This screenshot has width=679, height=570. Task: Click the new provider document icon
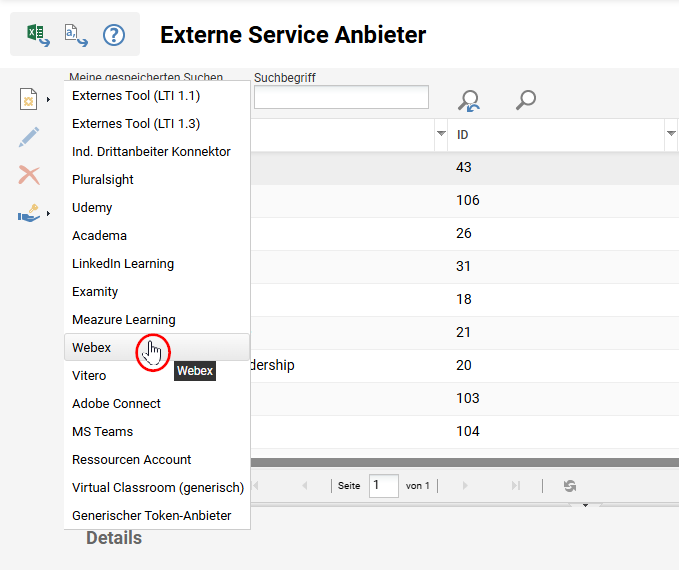point(29,99)
